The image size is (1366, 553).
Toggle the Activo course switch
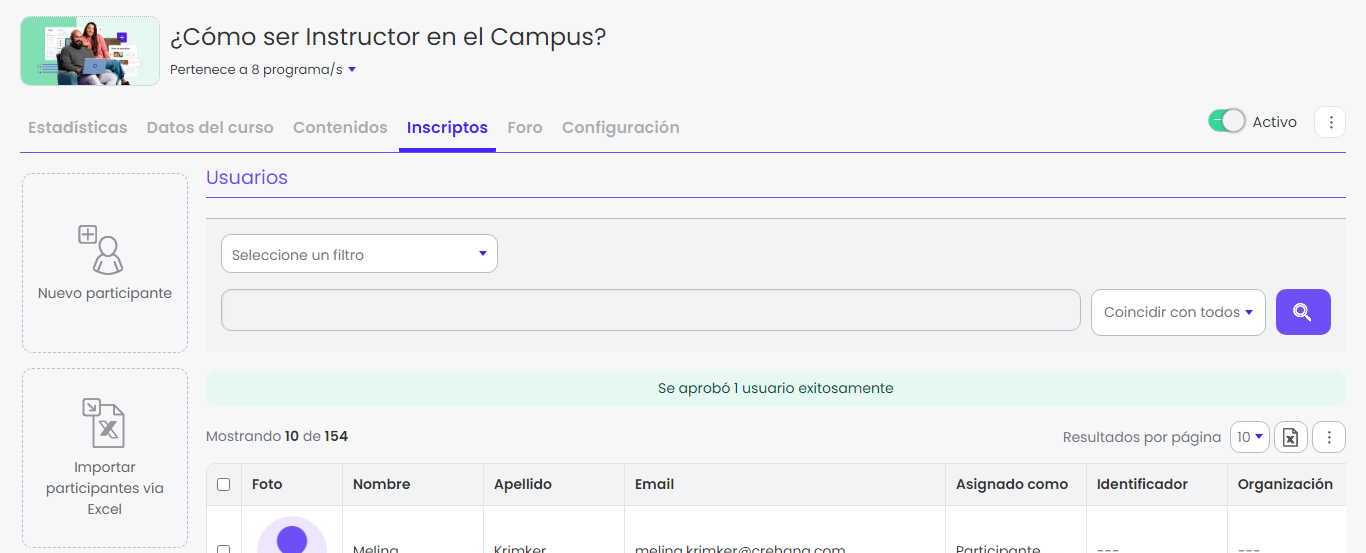point(1226,121)
